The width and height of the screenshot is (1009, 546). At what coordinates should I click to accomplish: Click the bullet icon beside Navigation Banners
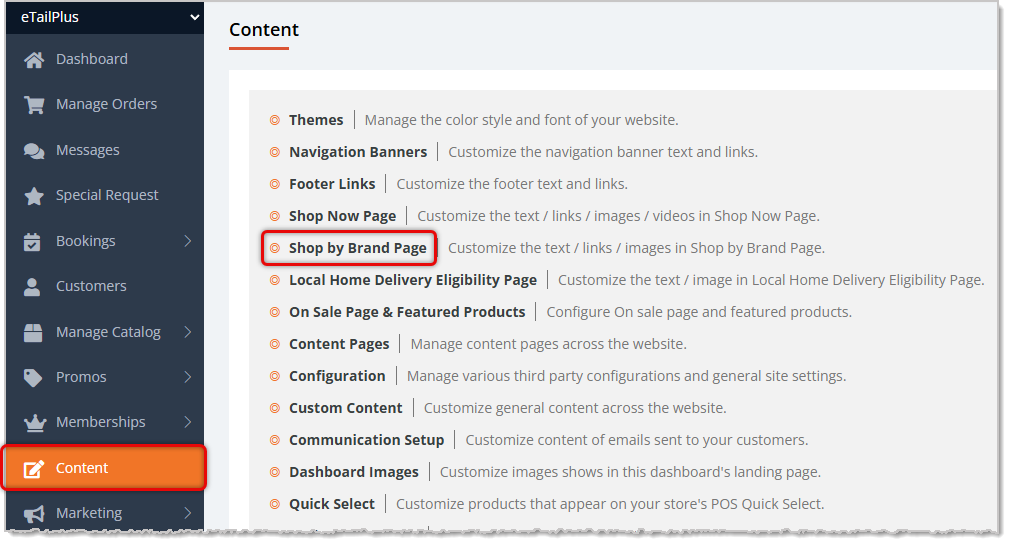[x=275, y=153]
